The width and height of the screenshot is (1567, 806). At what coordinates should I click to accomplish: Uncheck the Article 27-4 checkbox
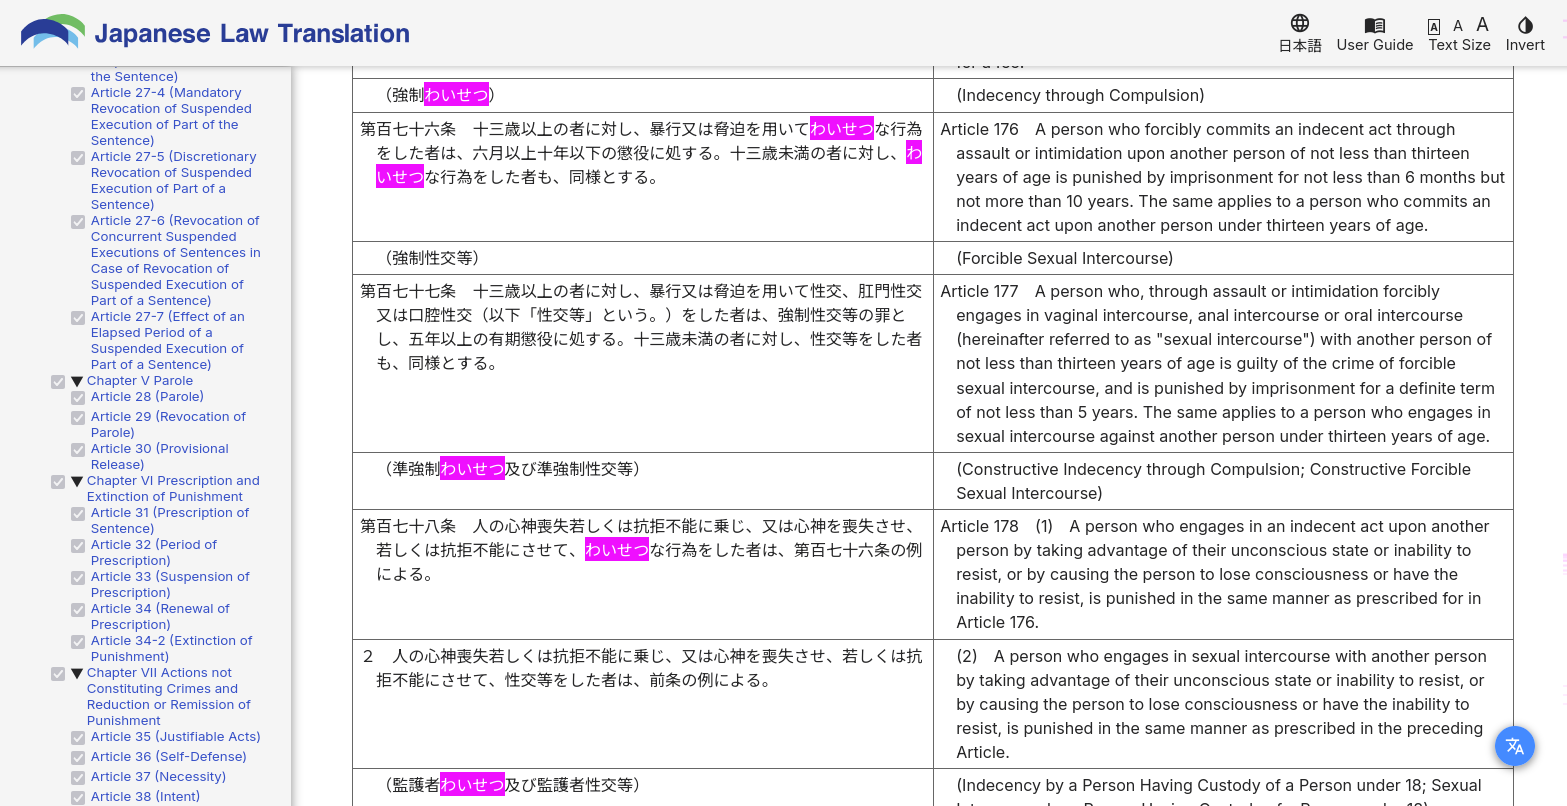(x=78, y=94)
